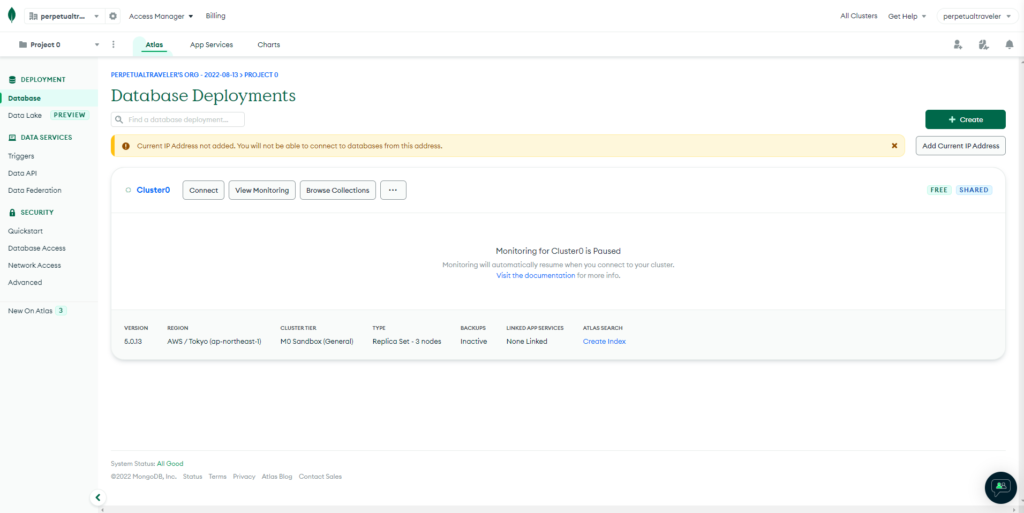The height and width of the screenshot is (513, 1024).
Task: Open the Billing page
Action: [x=216, y=16]
